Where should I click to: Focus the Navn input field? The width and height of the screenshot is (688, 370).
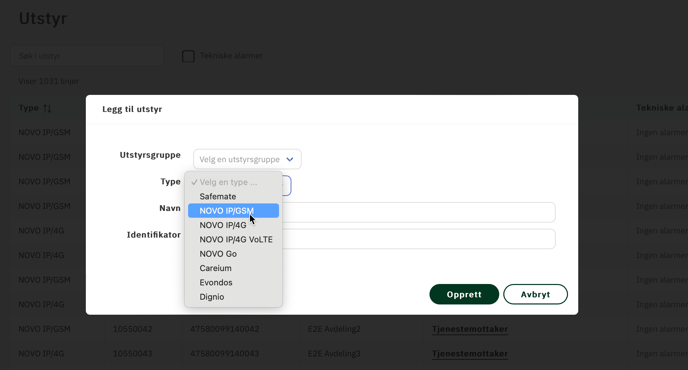pos(419,212)
